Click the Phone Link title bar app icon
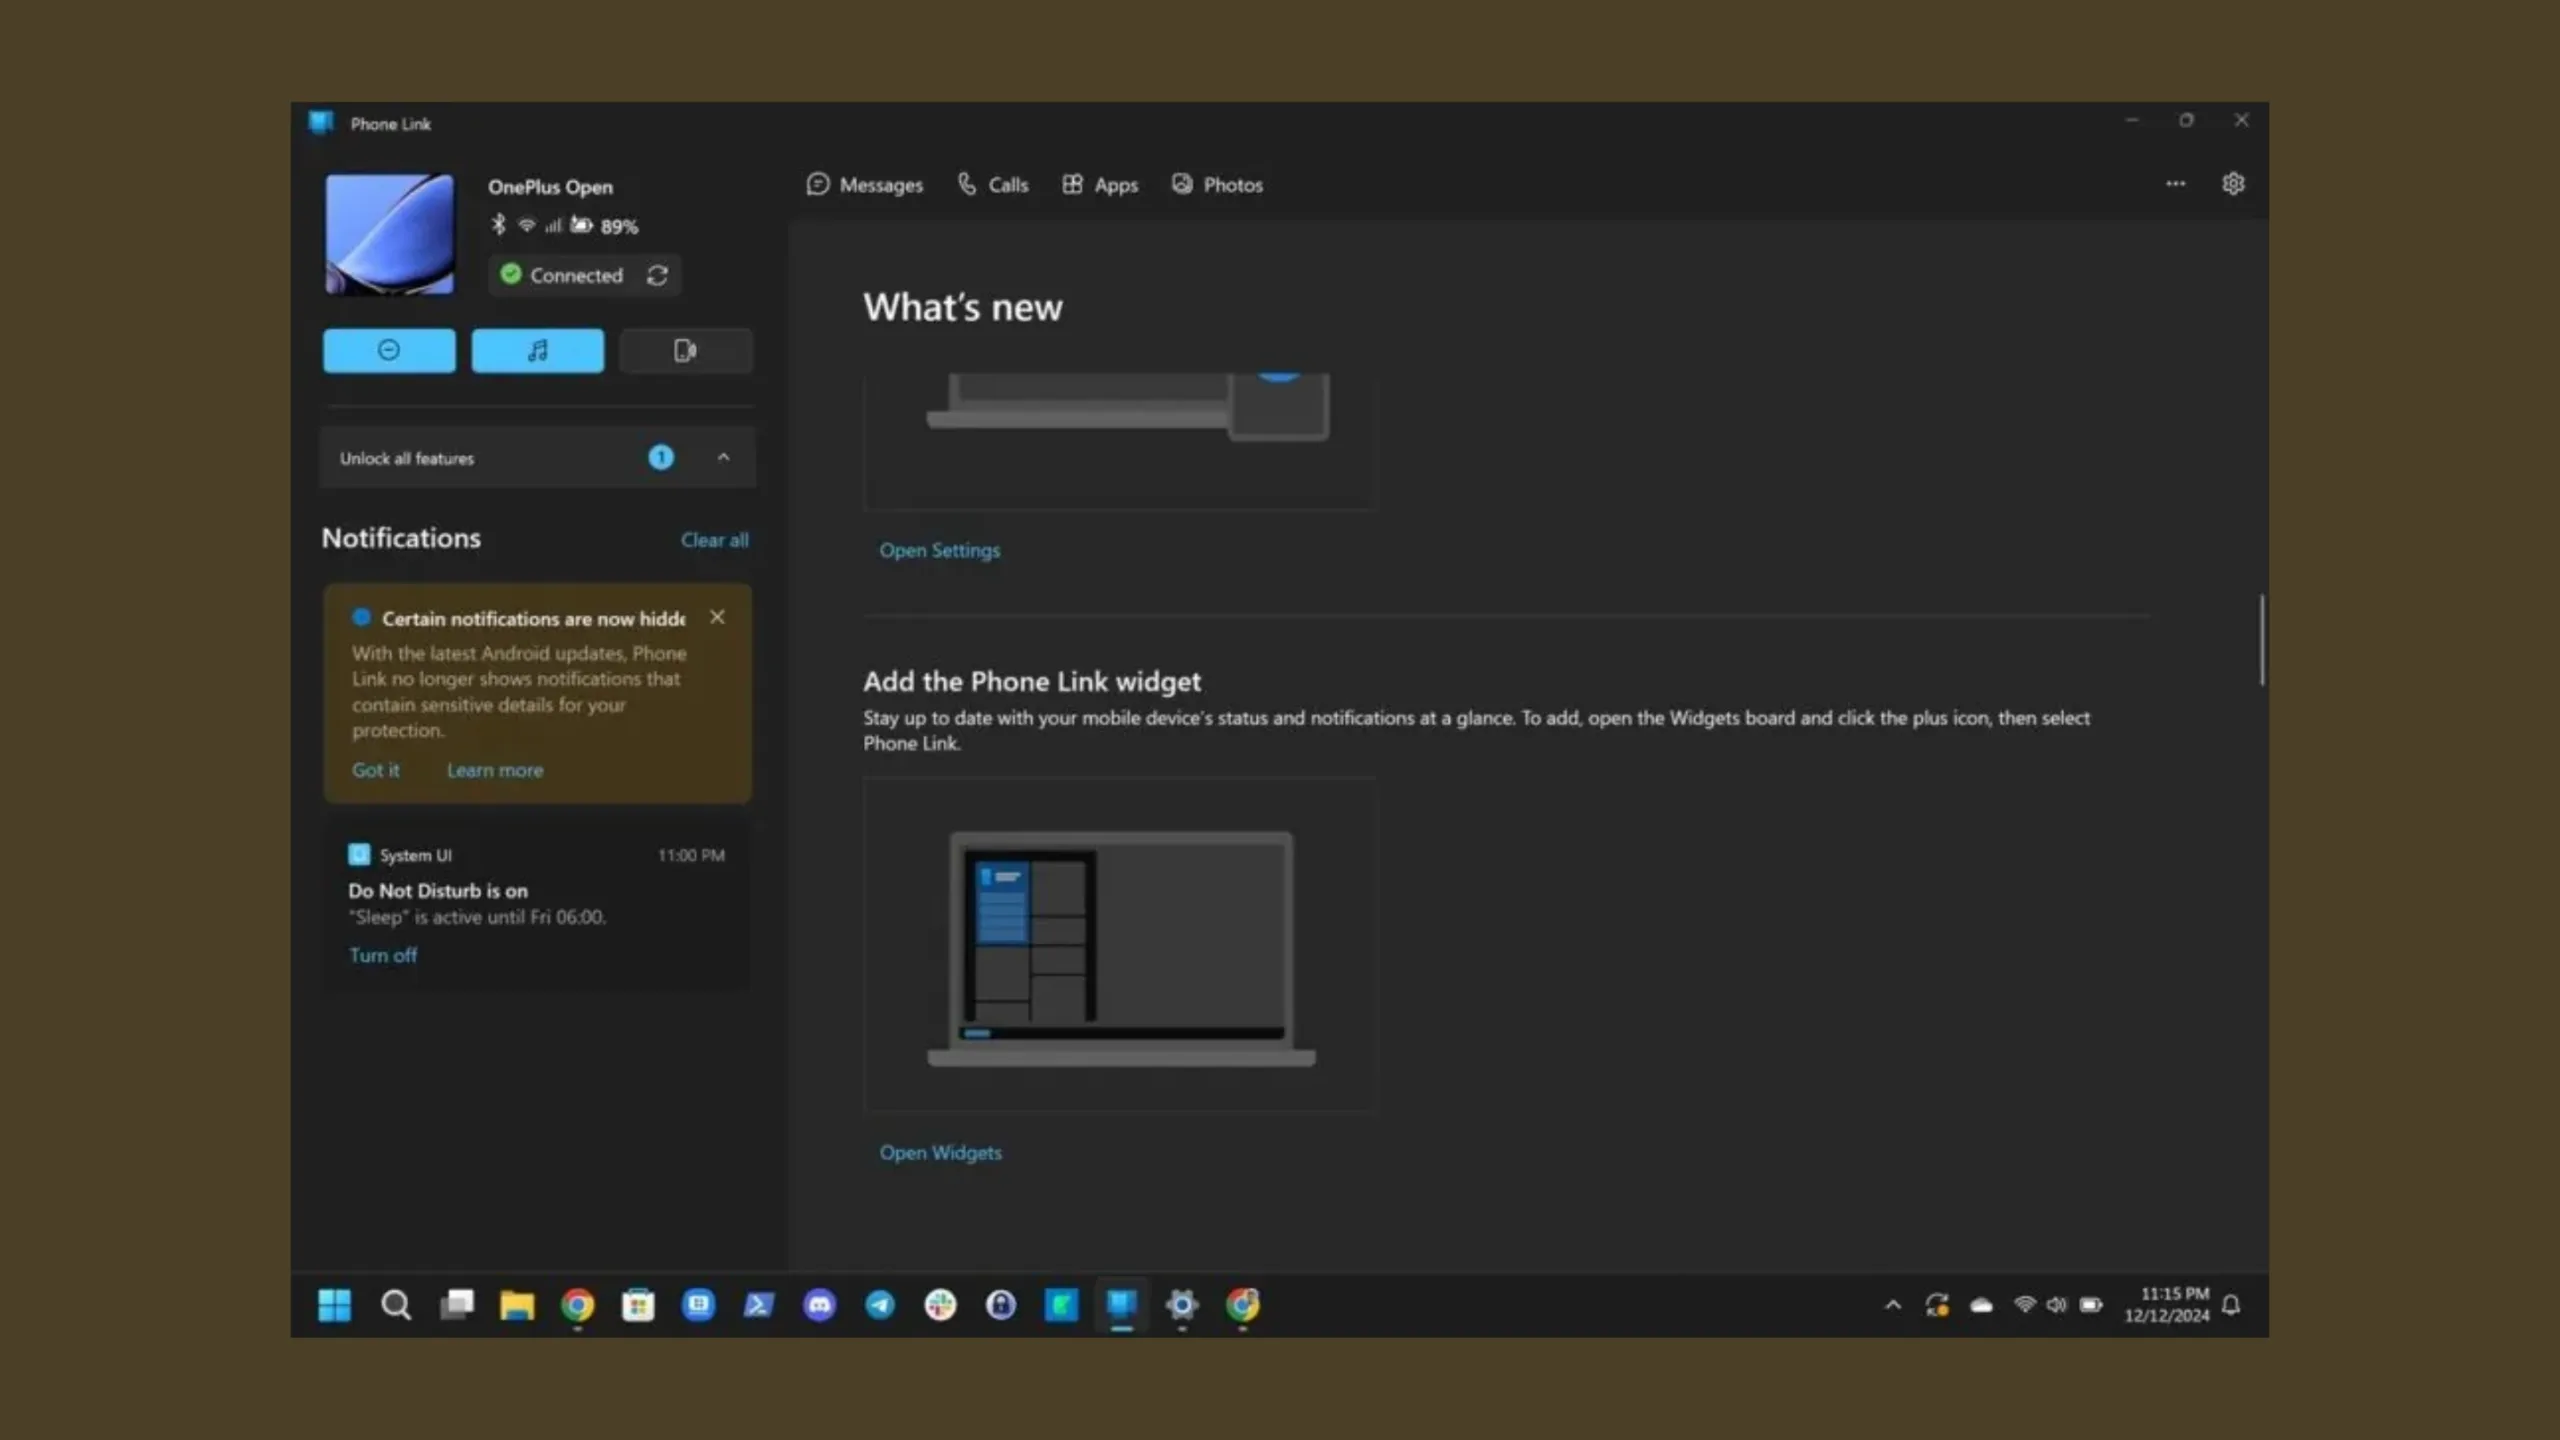Screen dimensions: 2560x1440 click(321, 123)
